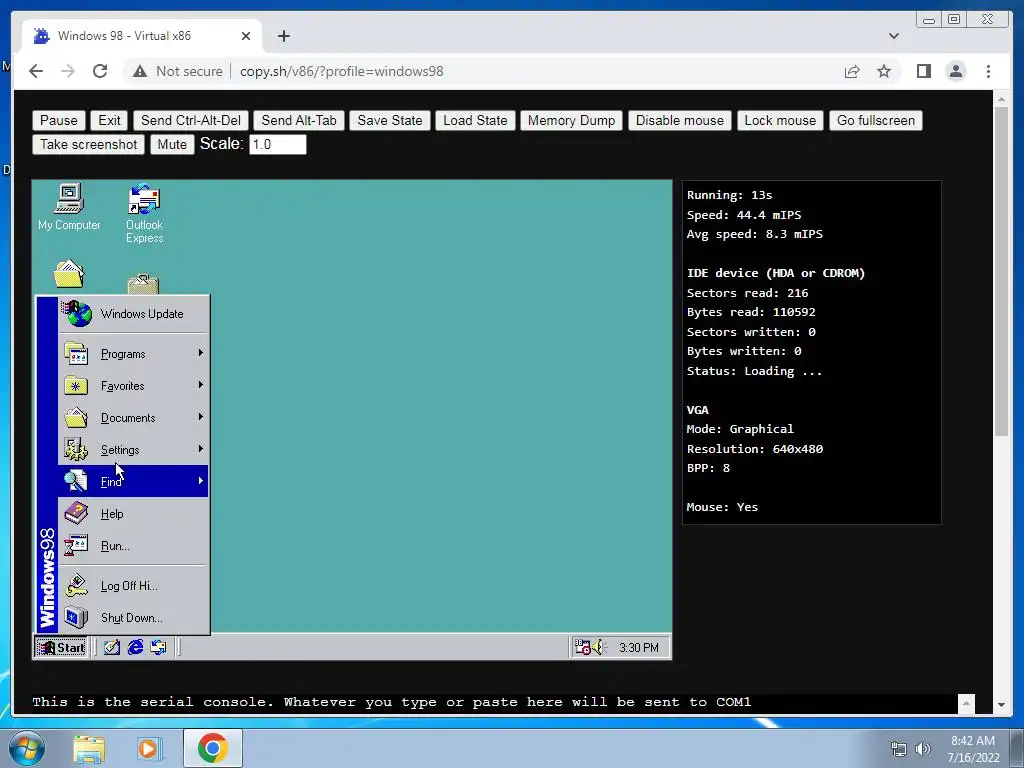Expand Documents submenu arrow

tap(200, 417)
